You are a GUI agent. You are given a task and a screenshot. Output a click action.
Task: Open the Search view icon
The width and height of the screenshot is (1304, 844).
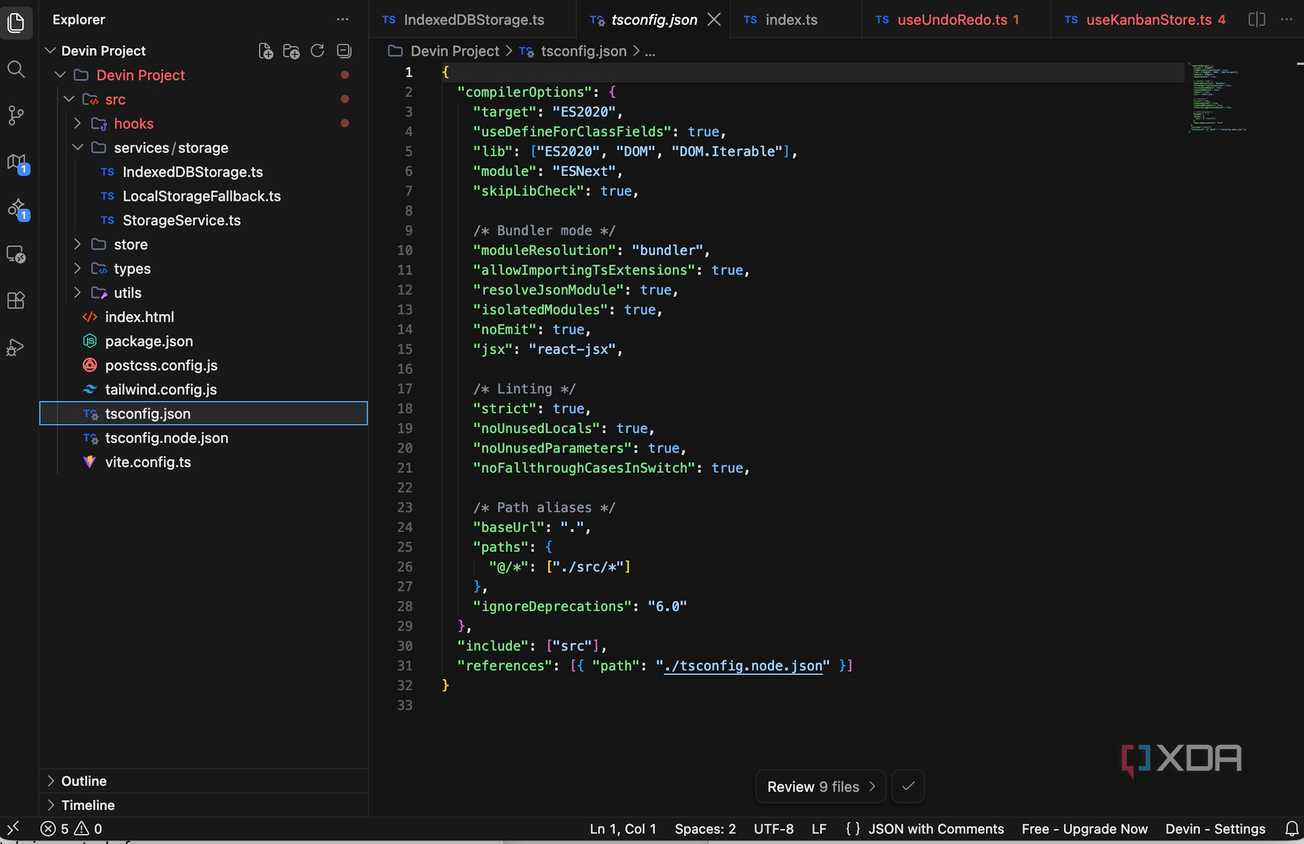point(16,69)
